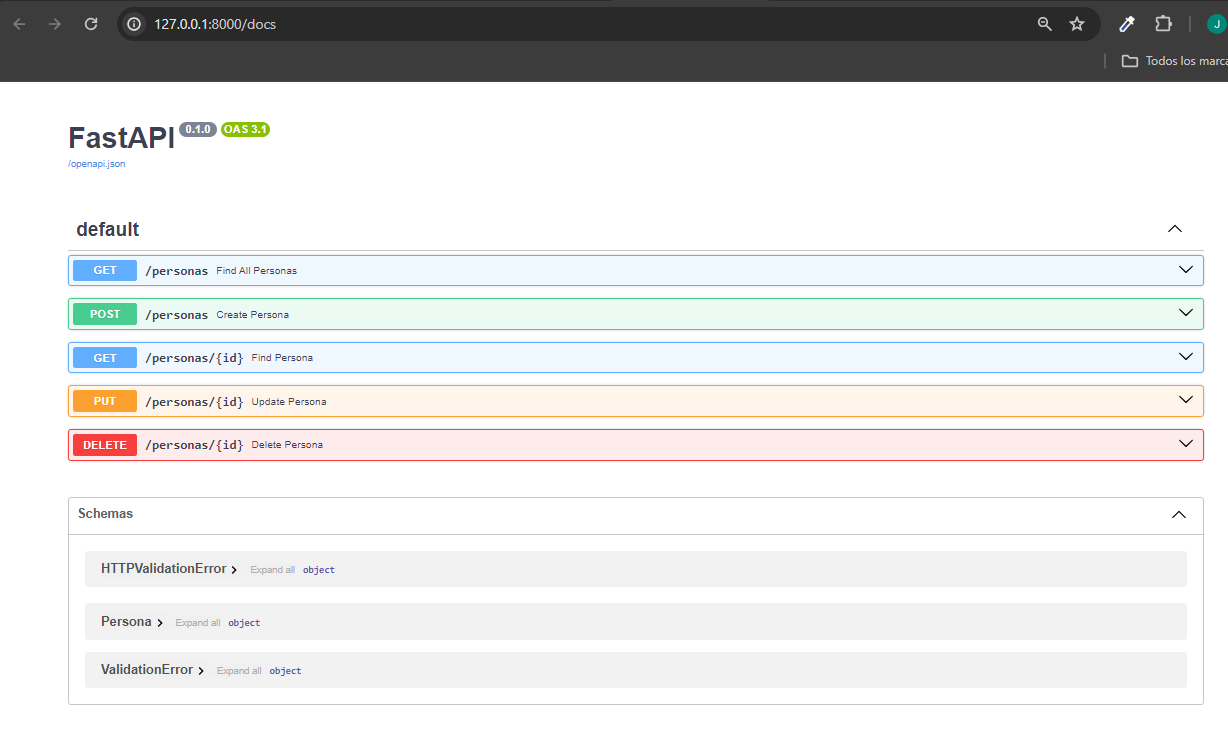Click the OAS 3.1 badge

click(246, 130)
